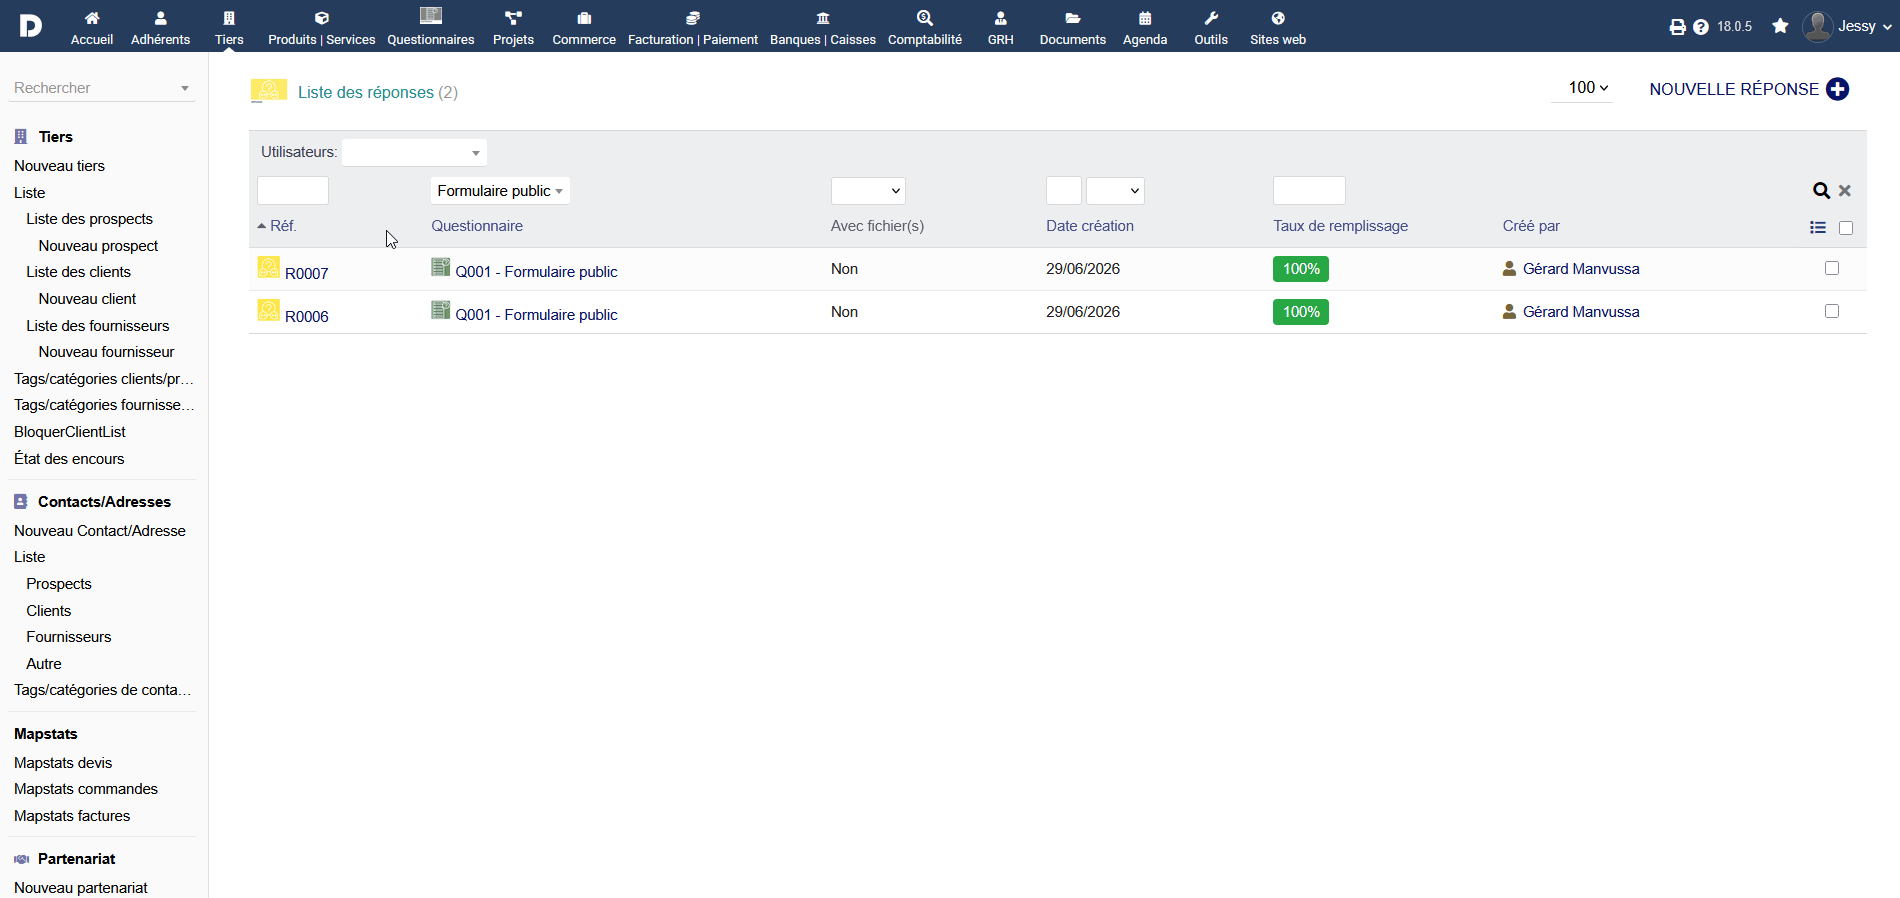Screen dimensions: 1900x898
Task: Open the Agenda calendar icon
Action: coord(1145,18)
